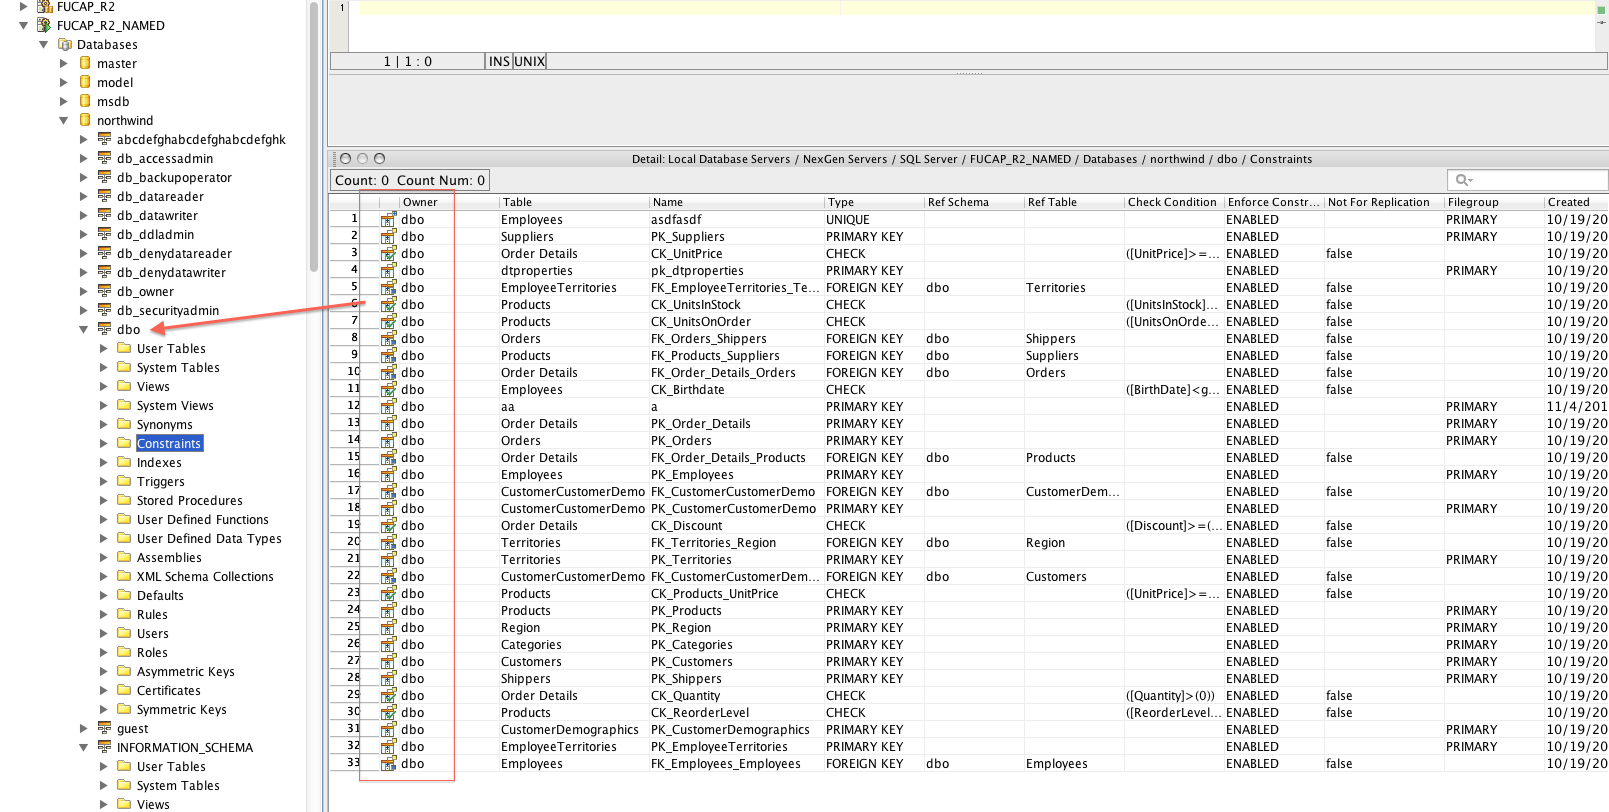Click the guest schema icon

tap(104, 728)
